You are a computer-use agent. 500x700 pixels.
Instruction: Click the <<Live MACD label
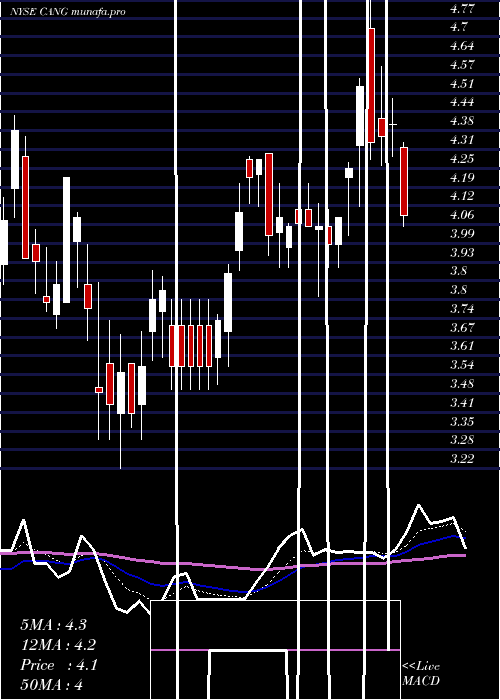click(421, 673)
